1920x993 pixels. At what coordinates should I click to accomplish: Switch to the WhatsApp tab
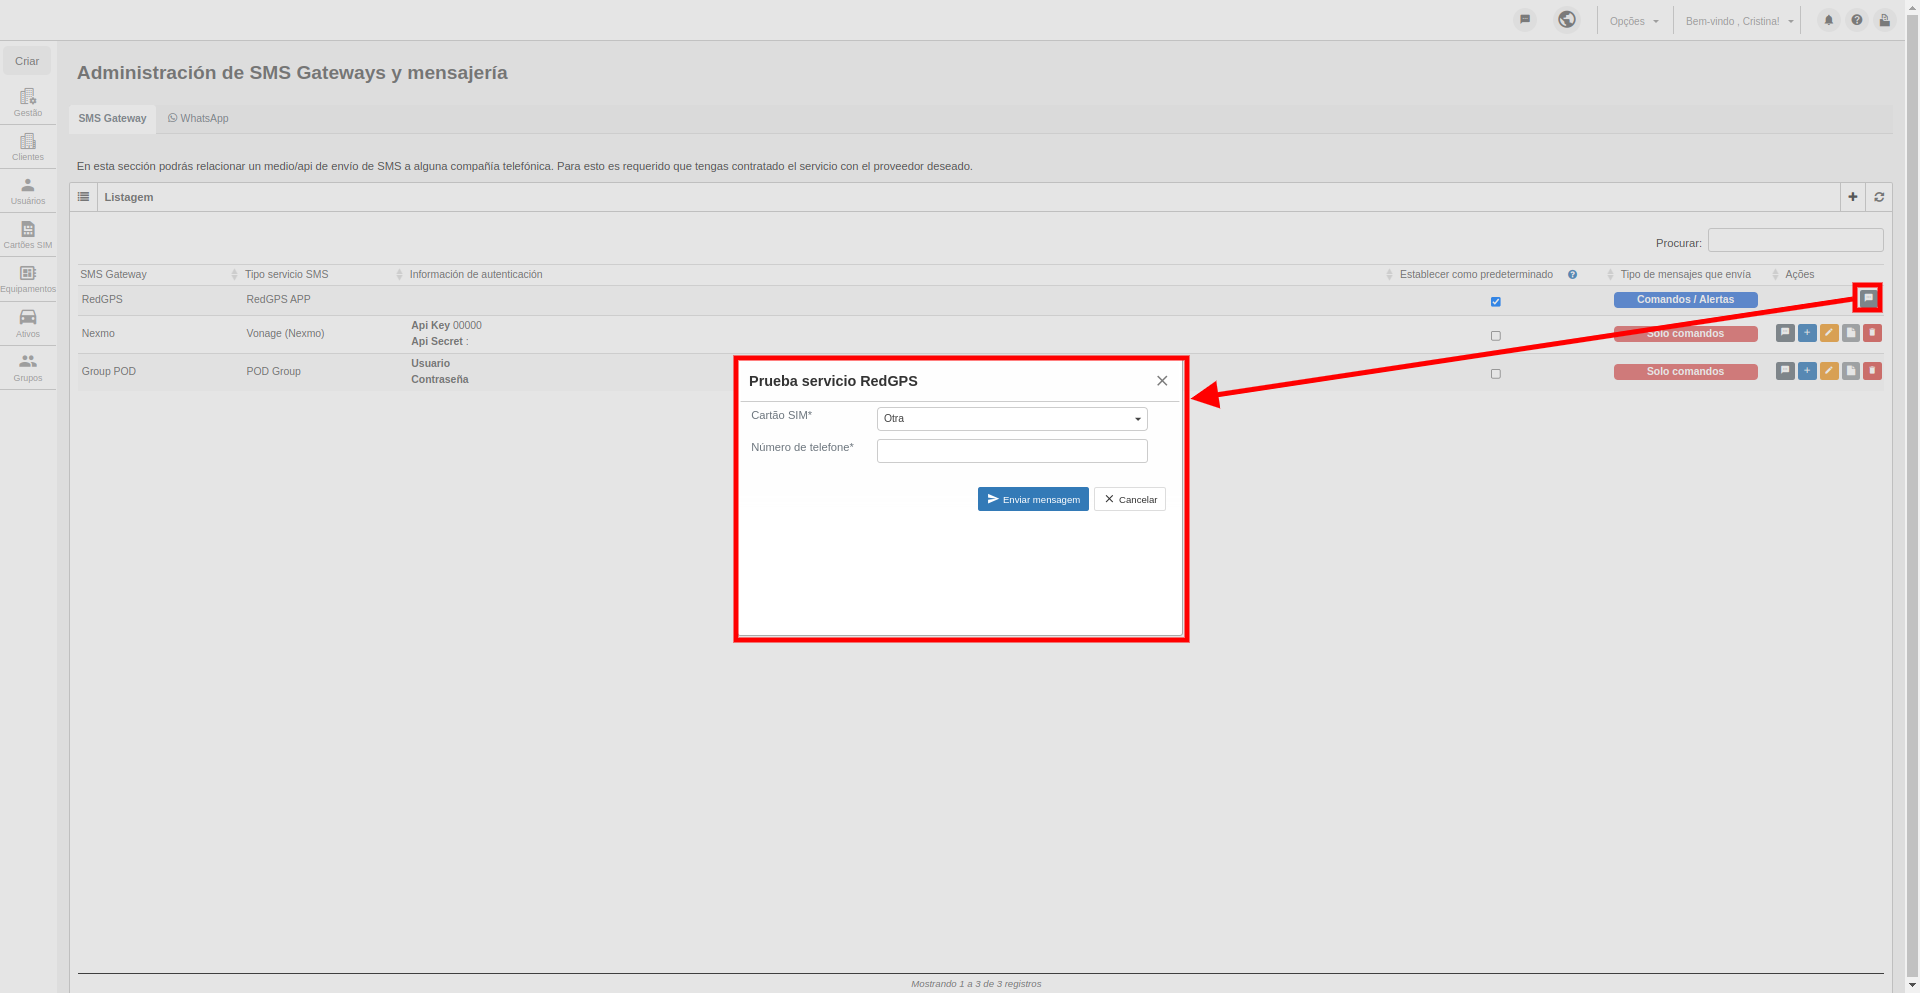198,118
